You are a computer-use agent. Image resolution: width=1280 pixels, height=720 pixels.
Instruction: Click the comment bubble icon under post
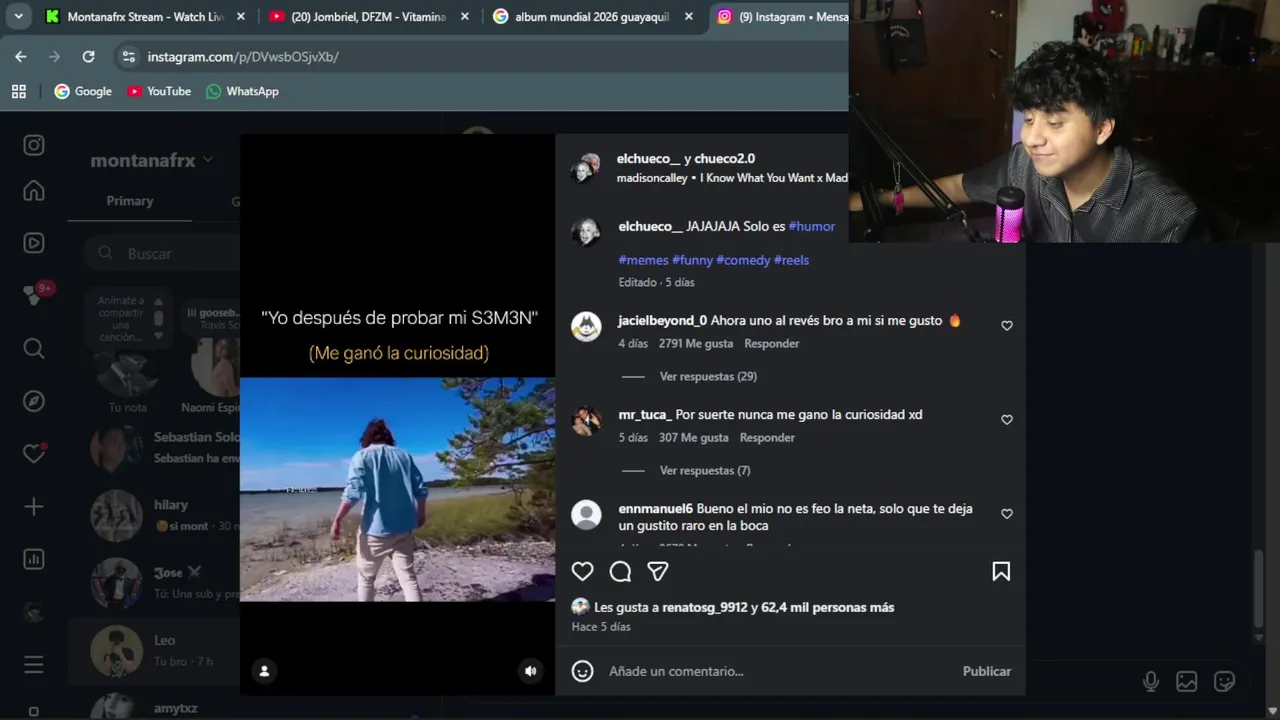[x=620, y=571]
